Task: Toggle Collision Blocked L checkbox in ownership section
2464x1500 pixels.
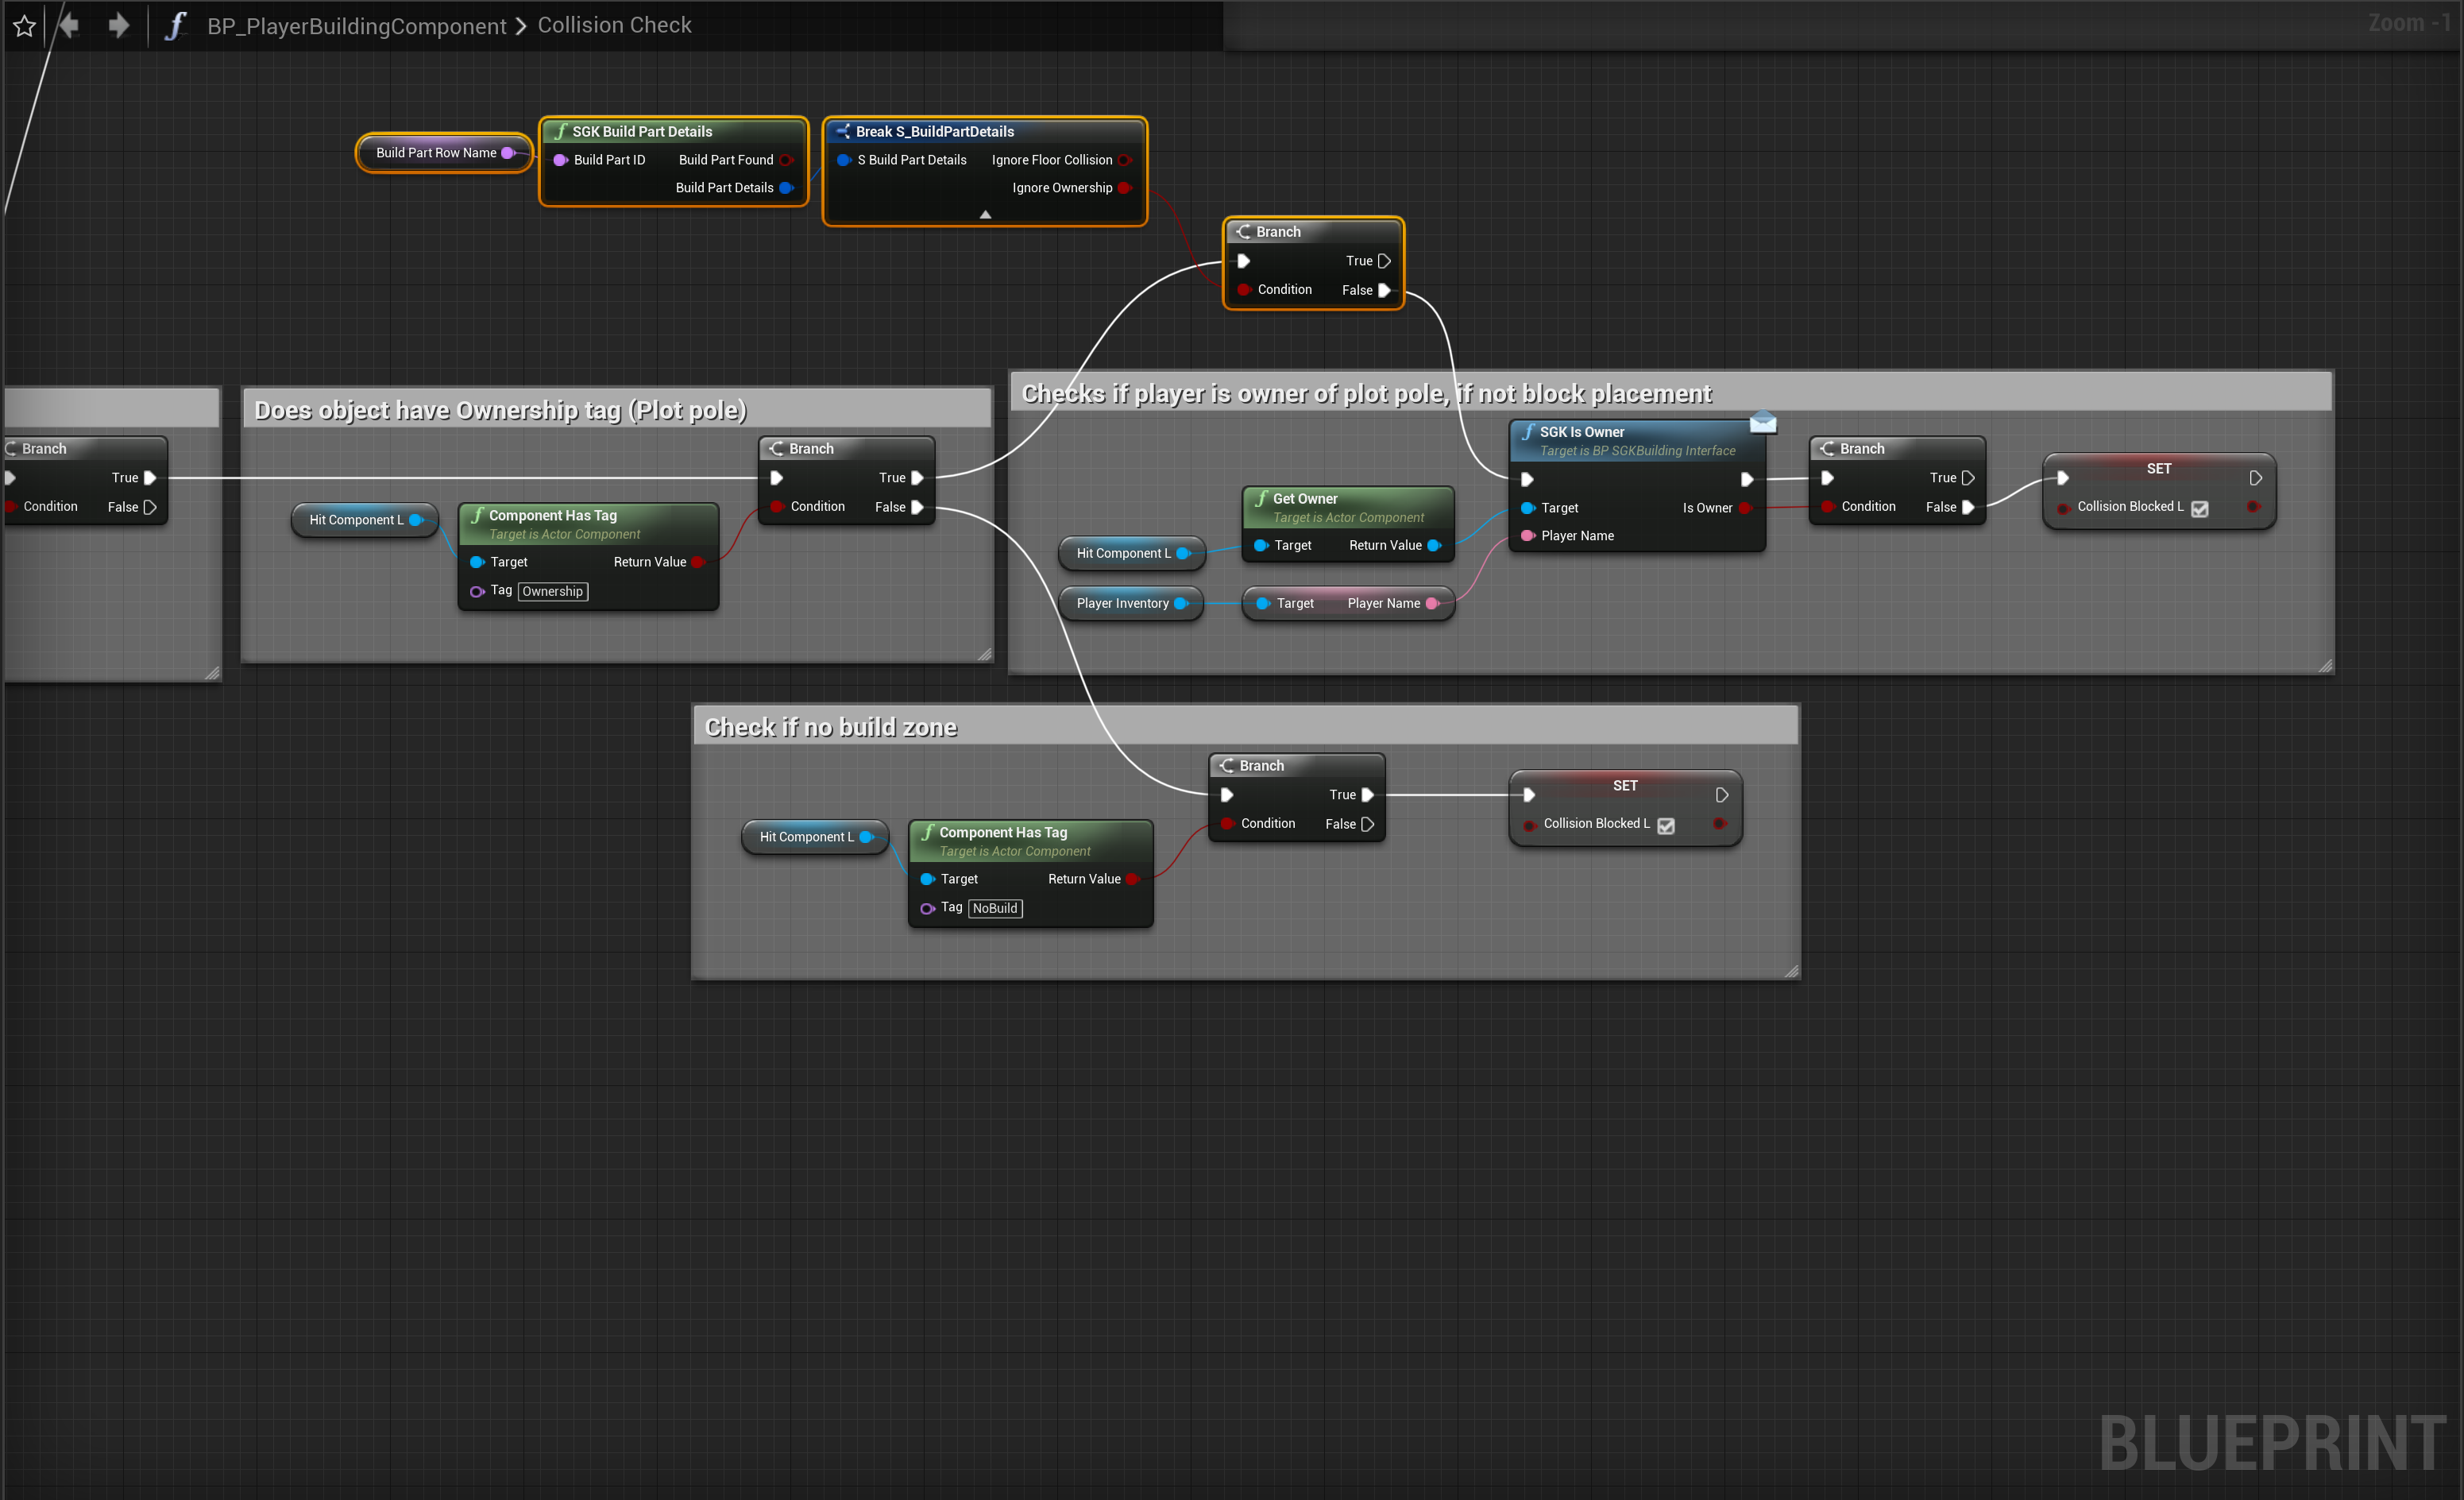Action: coord(2200,508)
